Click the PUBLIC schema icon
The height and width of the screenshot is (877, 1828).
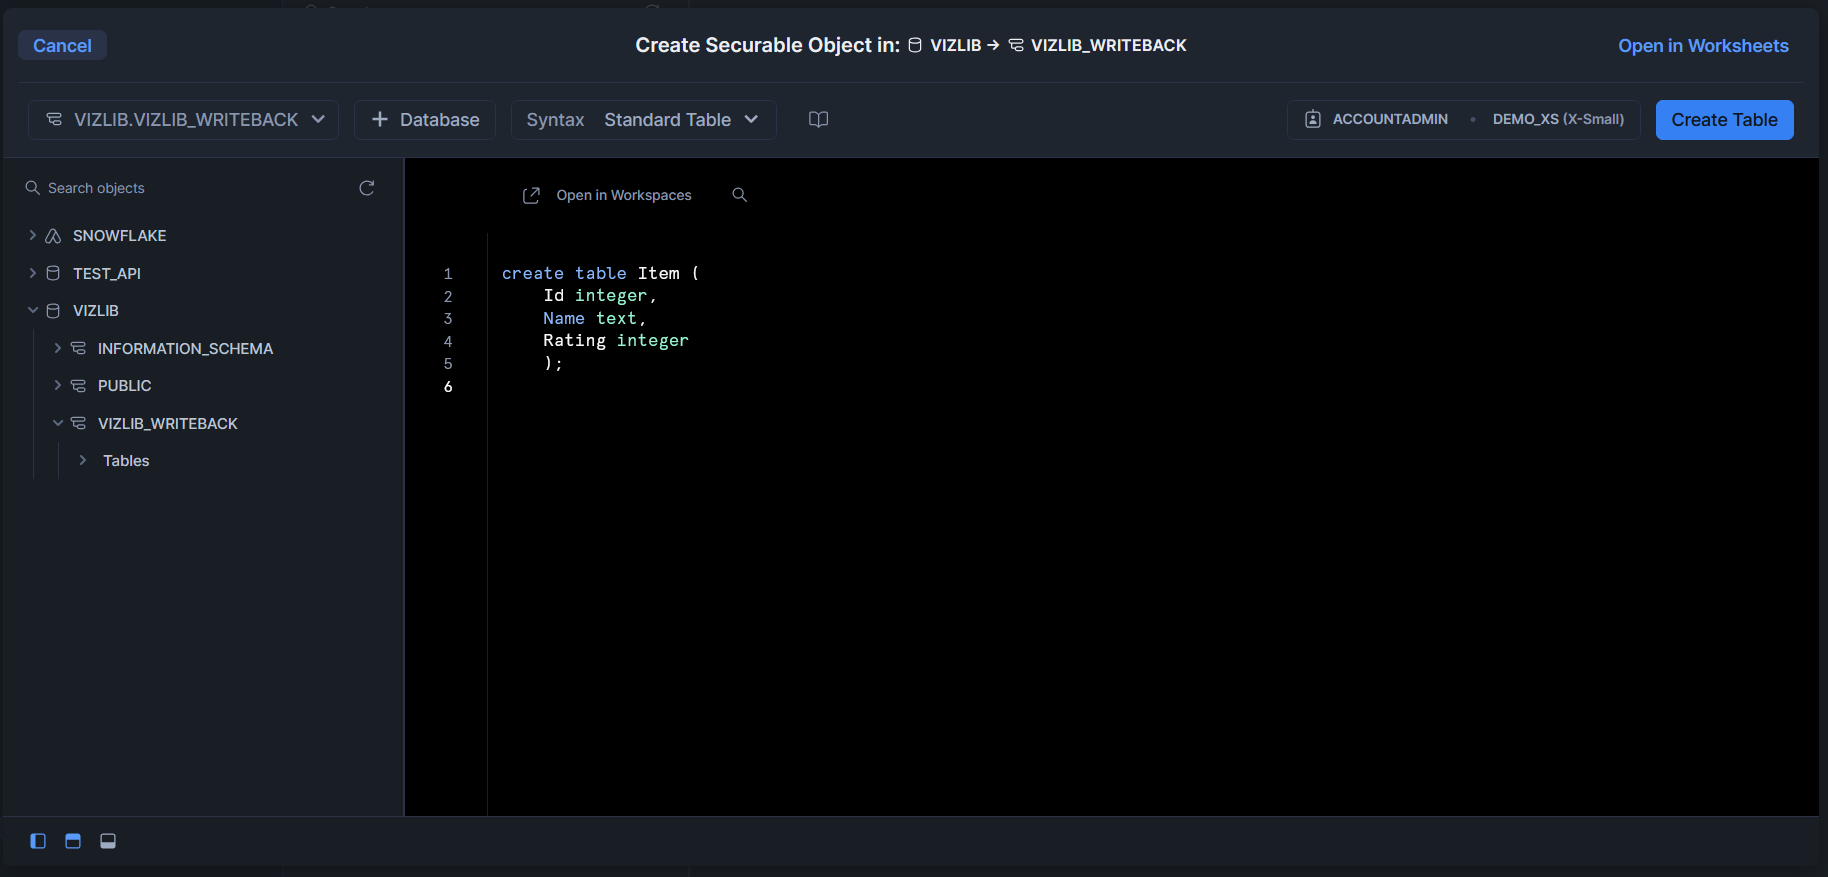pyautogui.click(x=79, y=385)
